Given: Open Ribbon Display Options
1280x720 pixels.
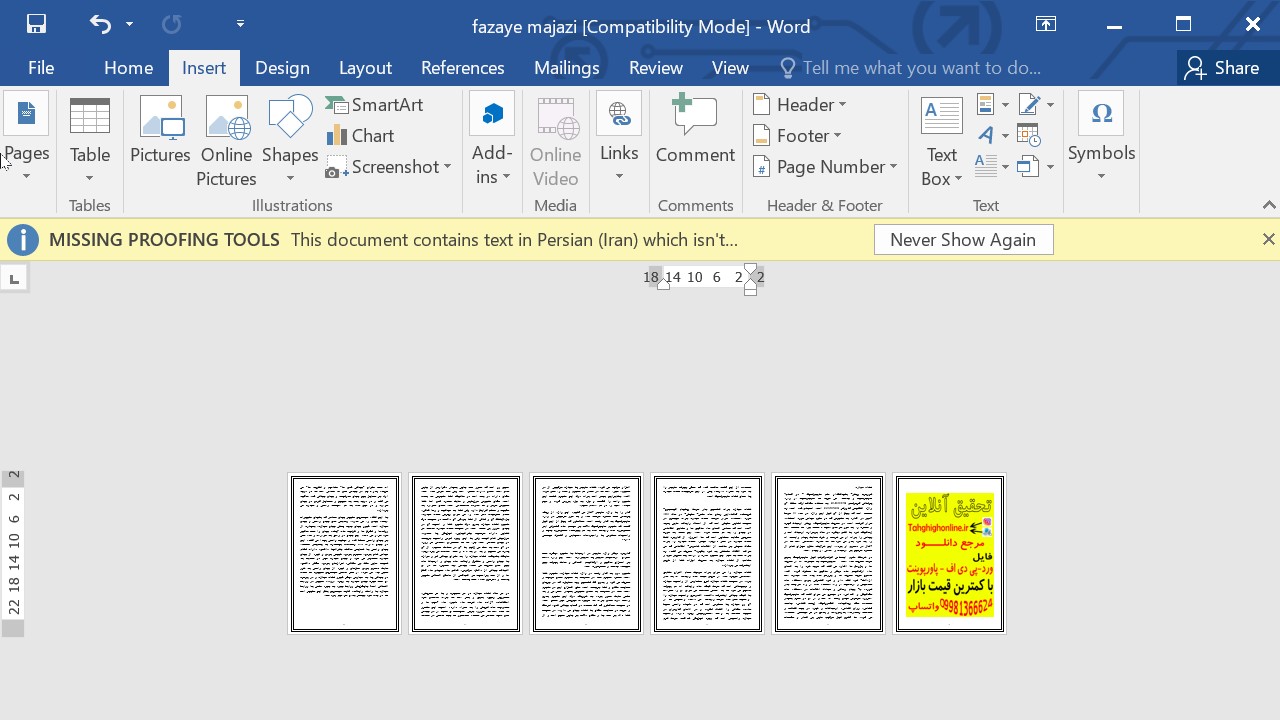Looking at the screenshot, I should 1046,25.
